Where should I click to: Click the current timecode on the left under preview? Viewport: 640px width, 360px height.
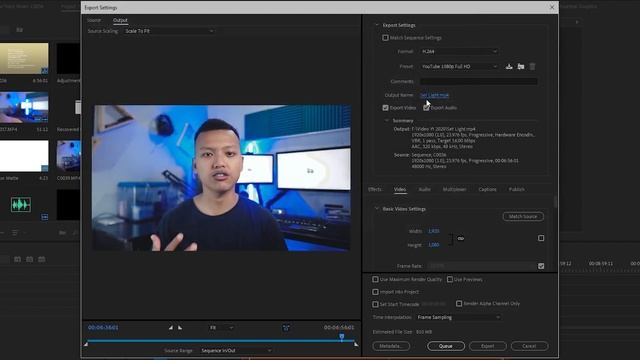pos(103,327)
